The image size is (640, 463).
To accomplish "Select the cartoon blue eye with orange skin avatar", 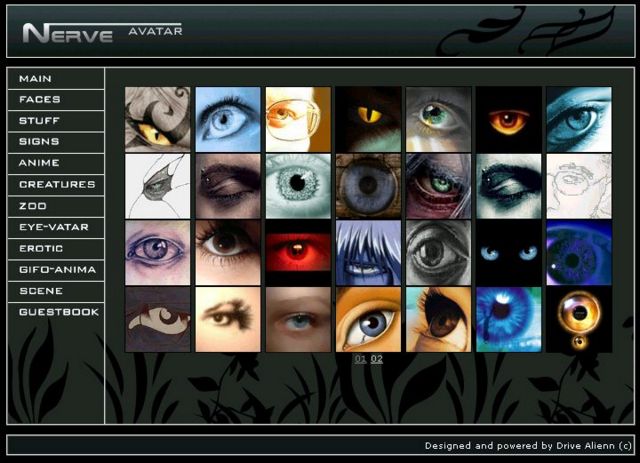I will [369, 319].
